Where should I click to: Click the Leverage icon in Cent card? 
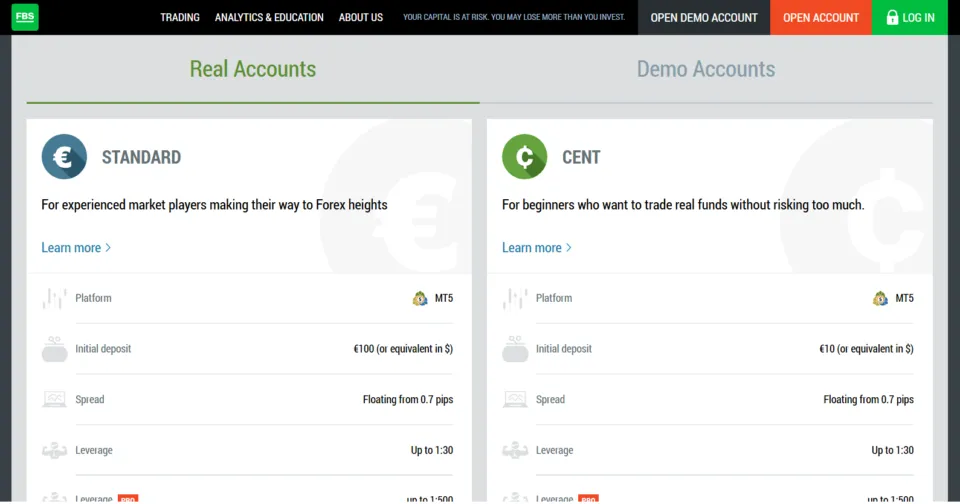515,451
